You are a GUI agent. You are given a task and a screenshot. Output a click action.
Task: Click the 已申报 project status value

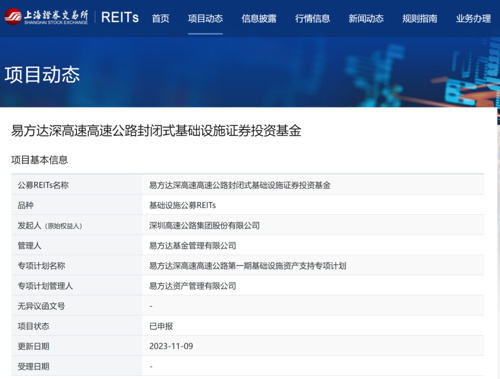tap(161, 326)
